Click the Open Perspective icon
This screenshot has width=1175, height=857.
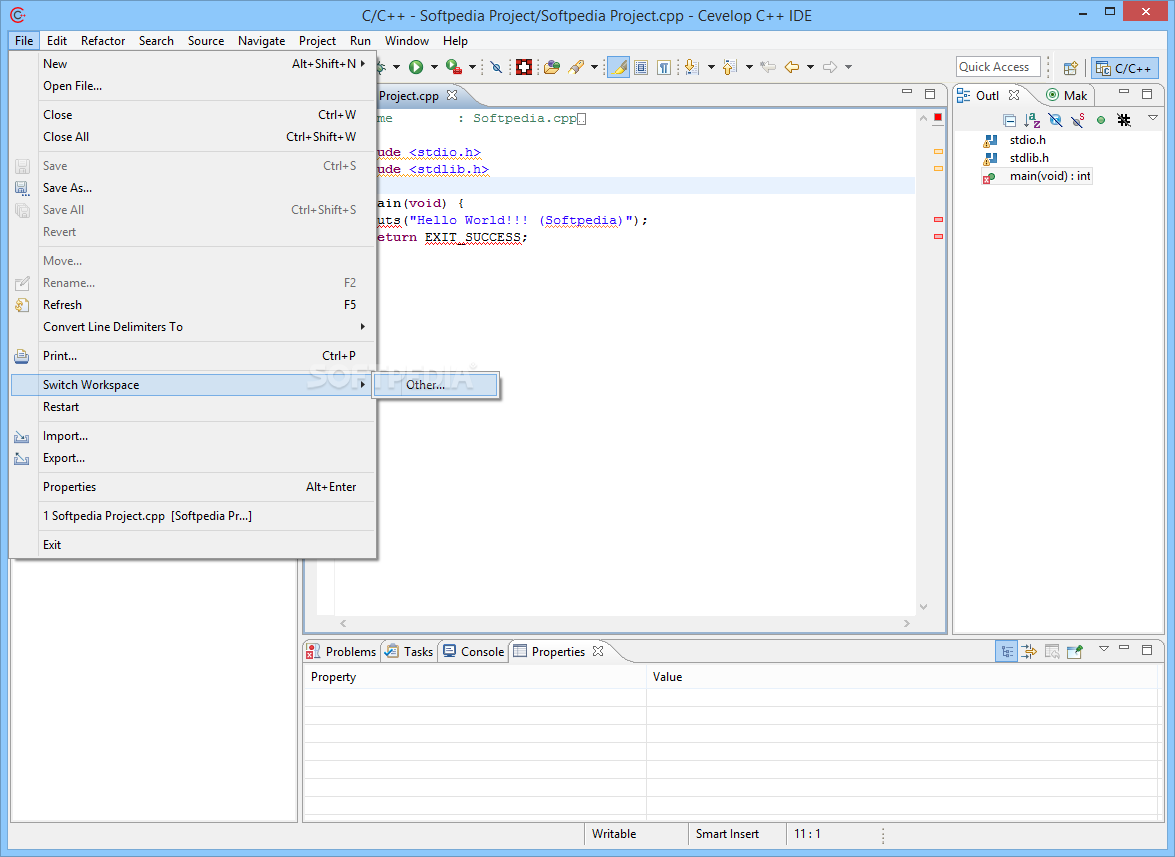click(1071, 68)
